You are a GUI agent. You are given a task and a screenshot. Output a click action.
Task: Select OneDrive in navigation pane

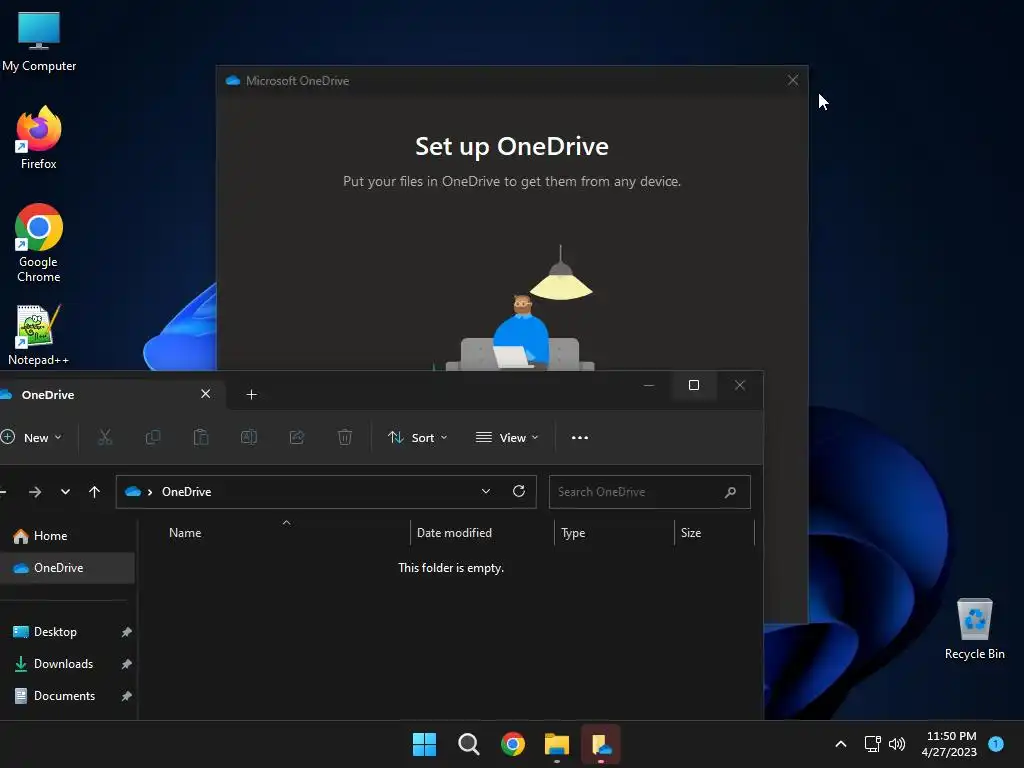[67, 568]
